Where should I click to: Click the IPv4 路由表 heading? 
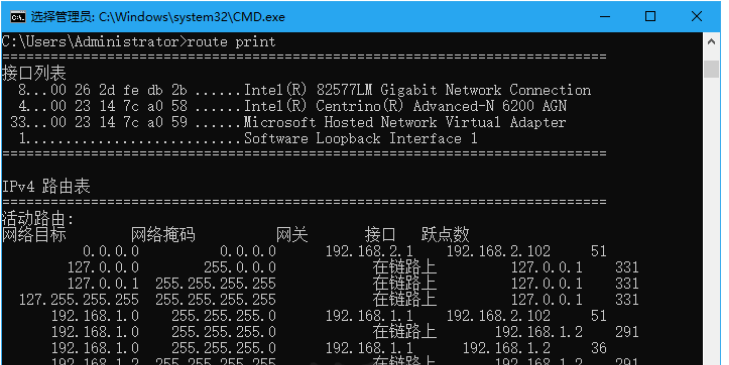[x=46, y=186]
